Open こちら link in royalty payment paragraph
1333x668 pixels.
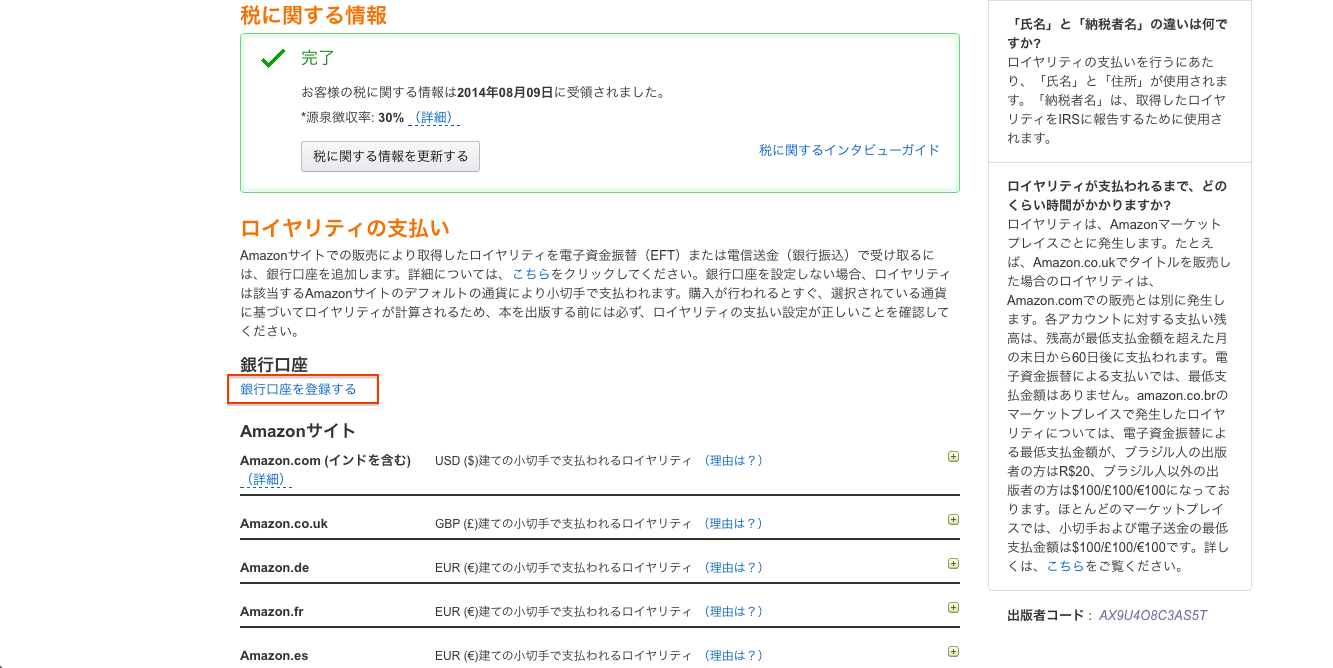point(531,273)
